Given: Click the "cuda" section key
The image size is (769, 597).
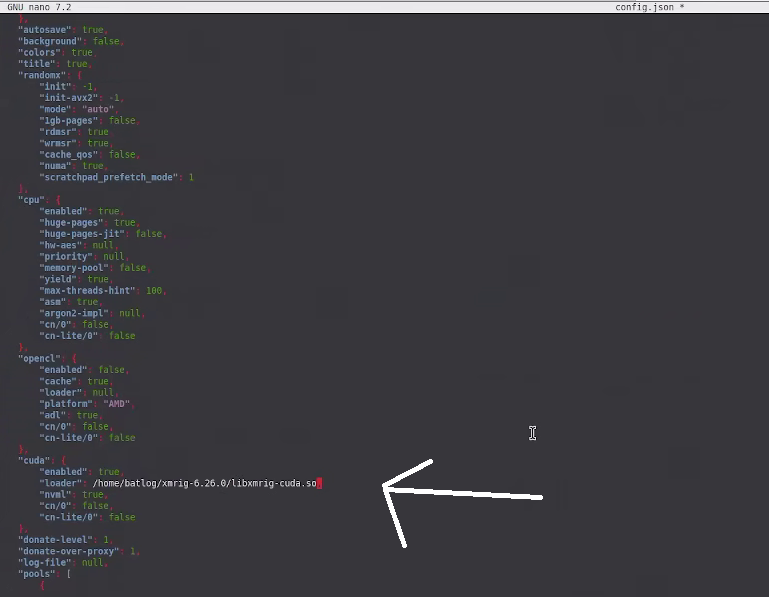Looking at the screenshot, I should pyautogui.click(x=34, y=461).
